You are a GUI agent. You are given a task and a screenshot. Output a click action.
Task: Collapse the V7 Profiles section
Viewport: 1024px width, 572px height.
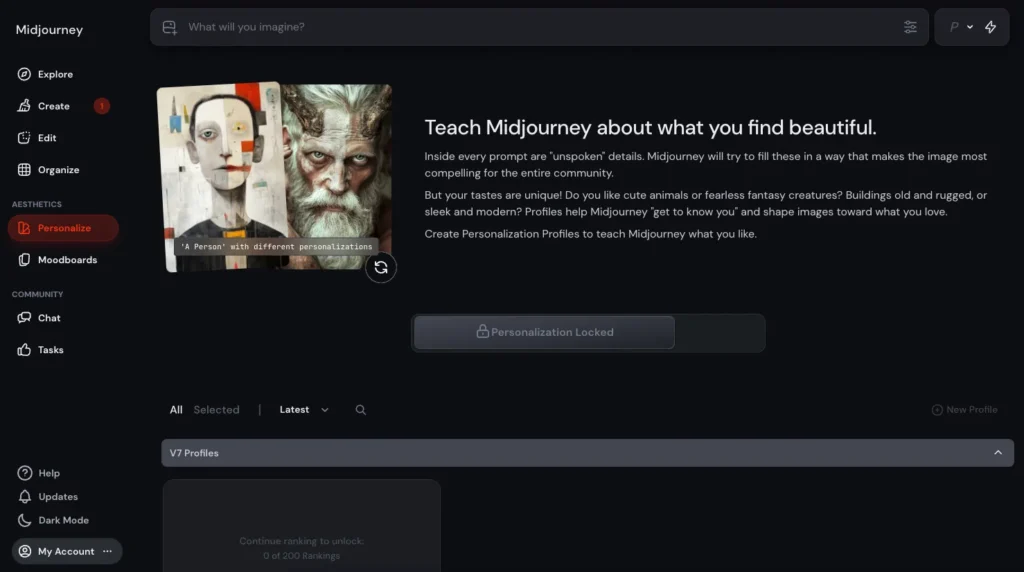[997, 453]
